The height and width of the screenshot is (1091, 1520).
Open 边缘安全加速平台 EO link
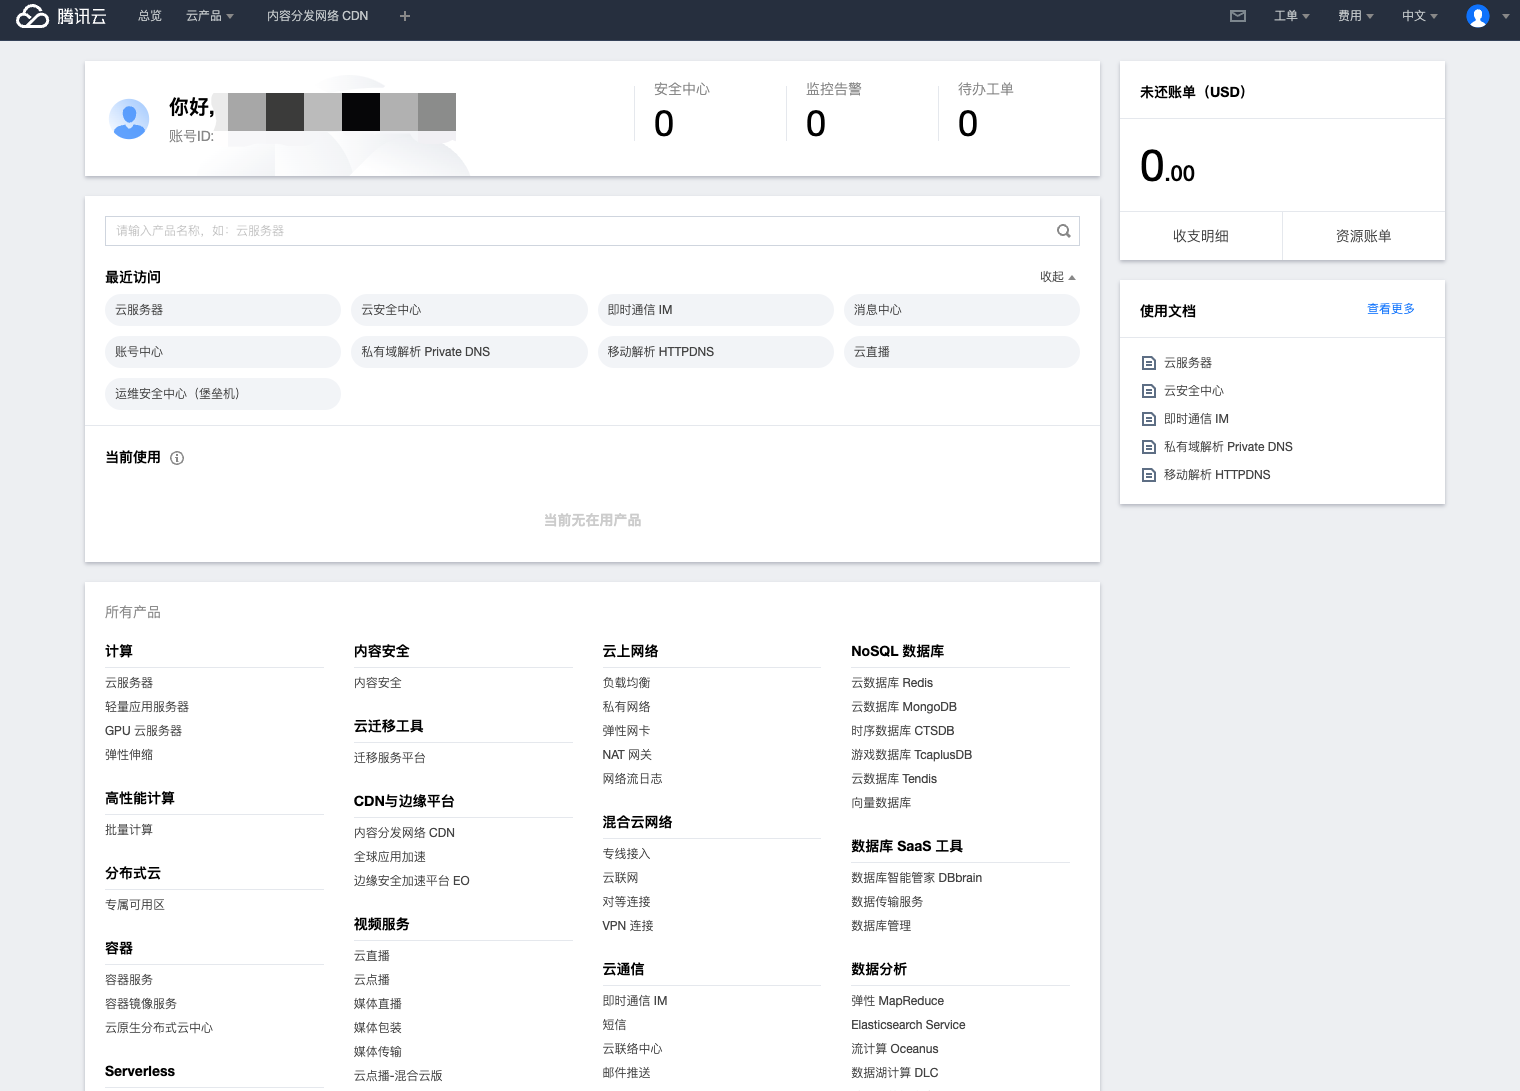pyautogui.click(x=412, y=881)
